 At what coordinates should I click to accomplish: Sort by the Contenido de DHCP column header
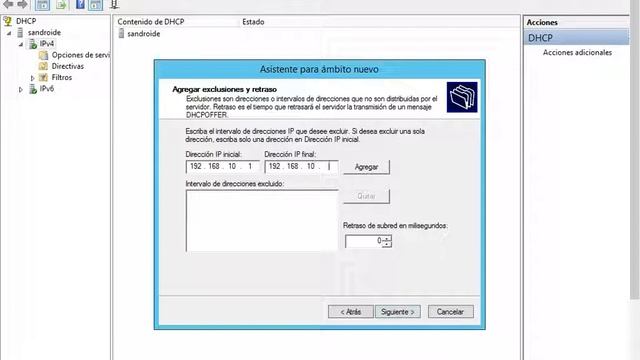tap(151, 22)
